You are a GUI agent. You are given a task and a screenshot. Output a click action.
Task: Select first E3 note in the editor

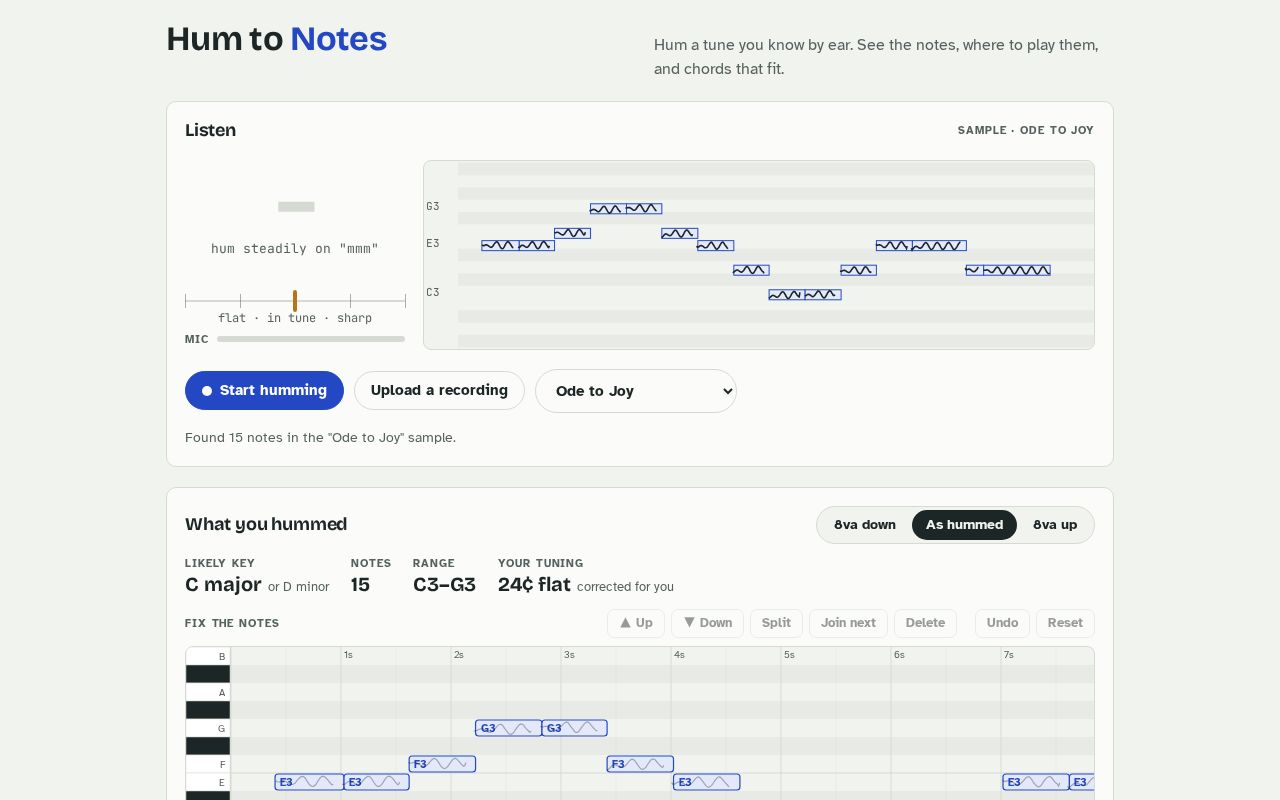[x=309, y=782]
